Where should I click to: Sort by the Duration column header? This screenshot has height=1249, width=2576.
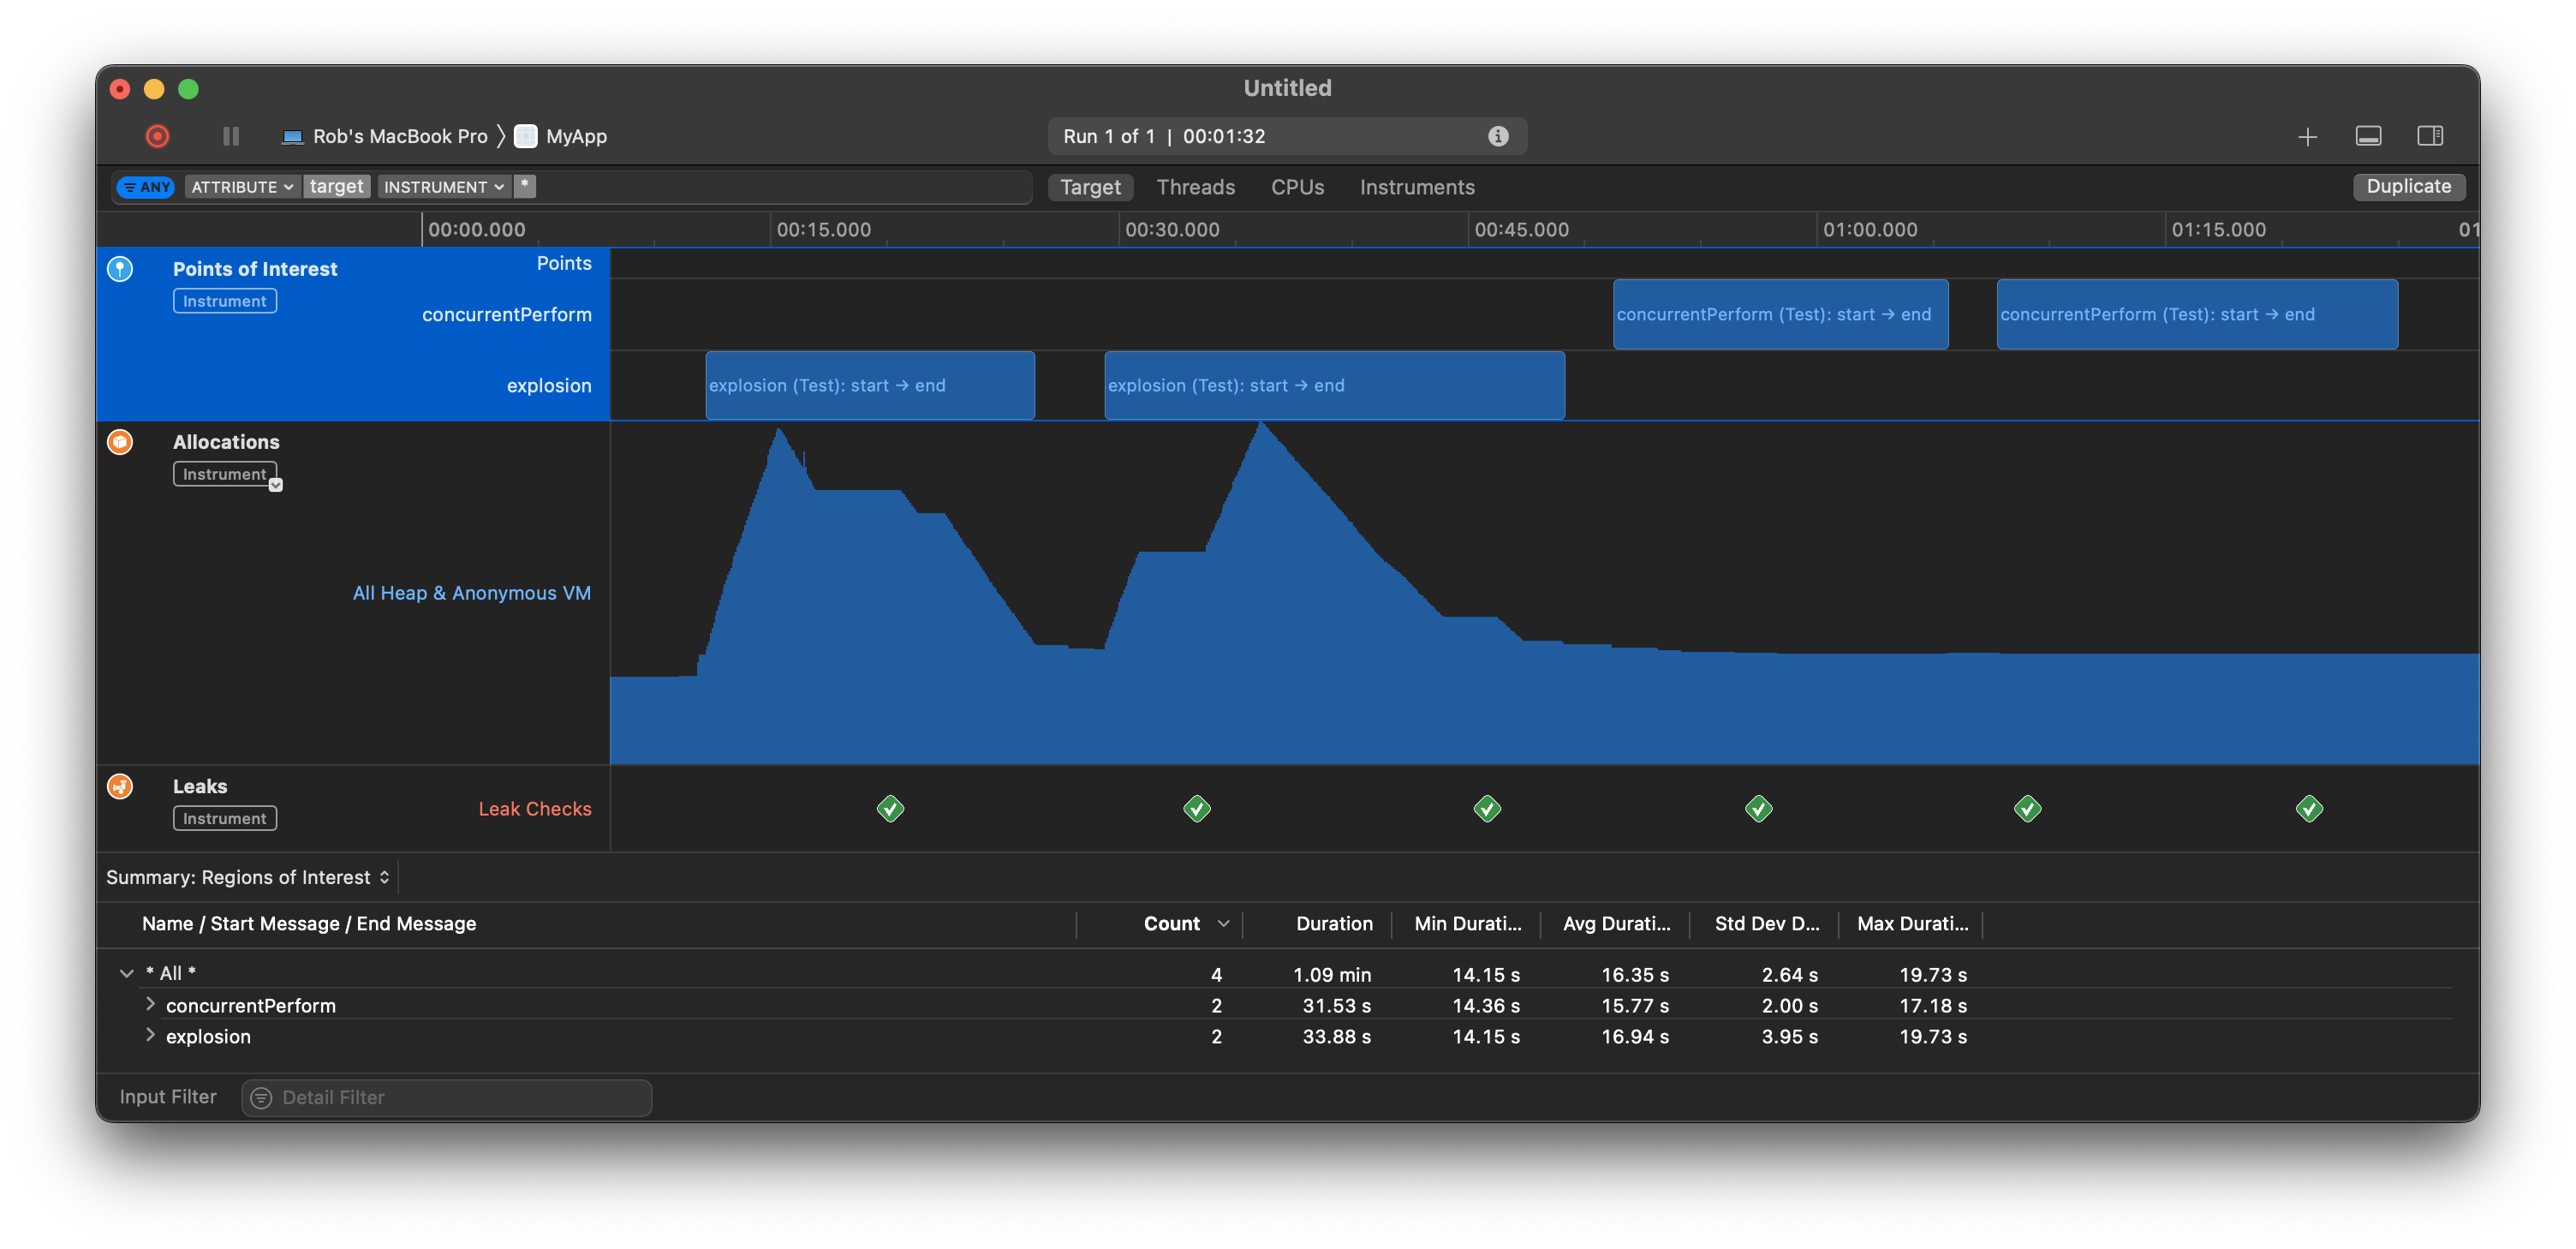click(1334, 924)
